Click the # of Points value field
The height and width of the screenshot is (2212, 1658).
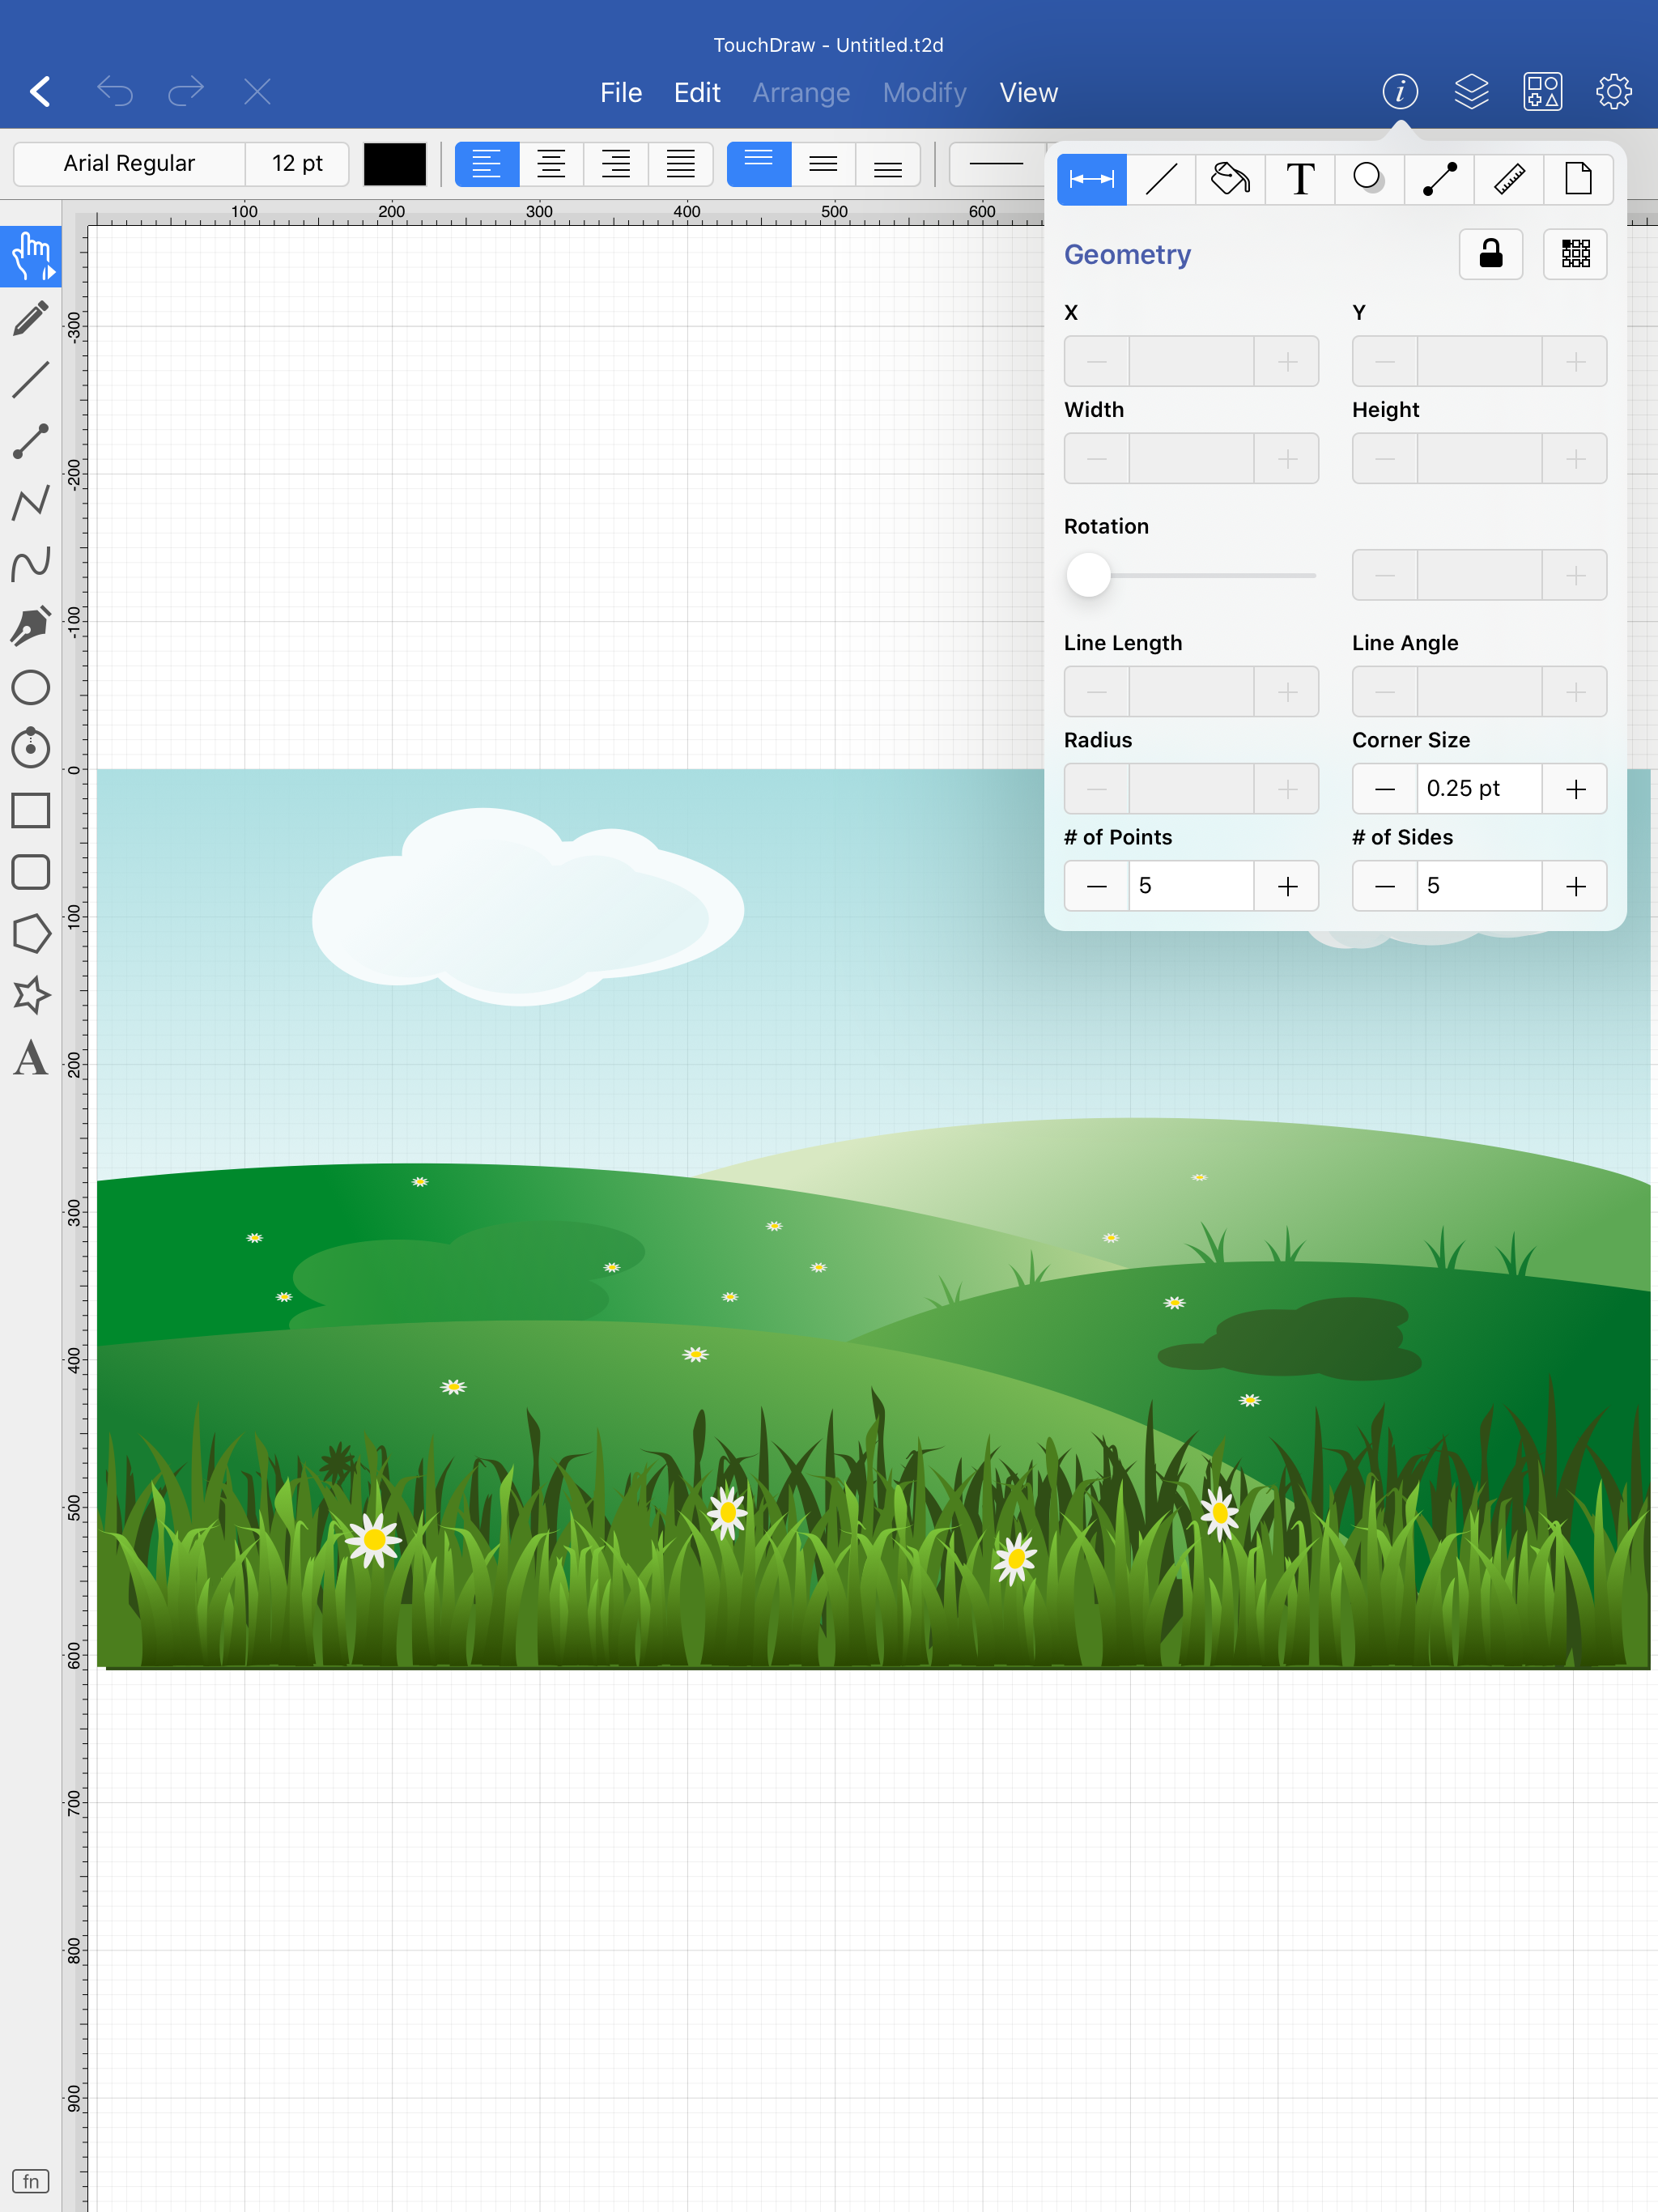(x=1190, y=886)
